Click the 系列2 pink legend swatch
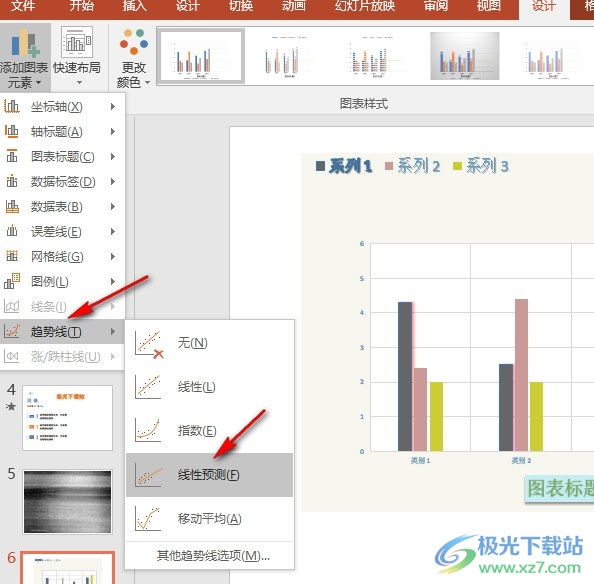This screenshot has height=584, width=594. [389, 166]
